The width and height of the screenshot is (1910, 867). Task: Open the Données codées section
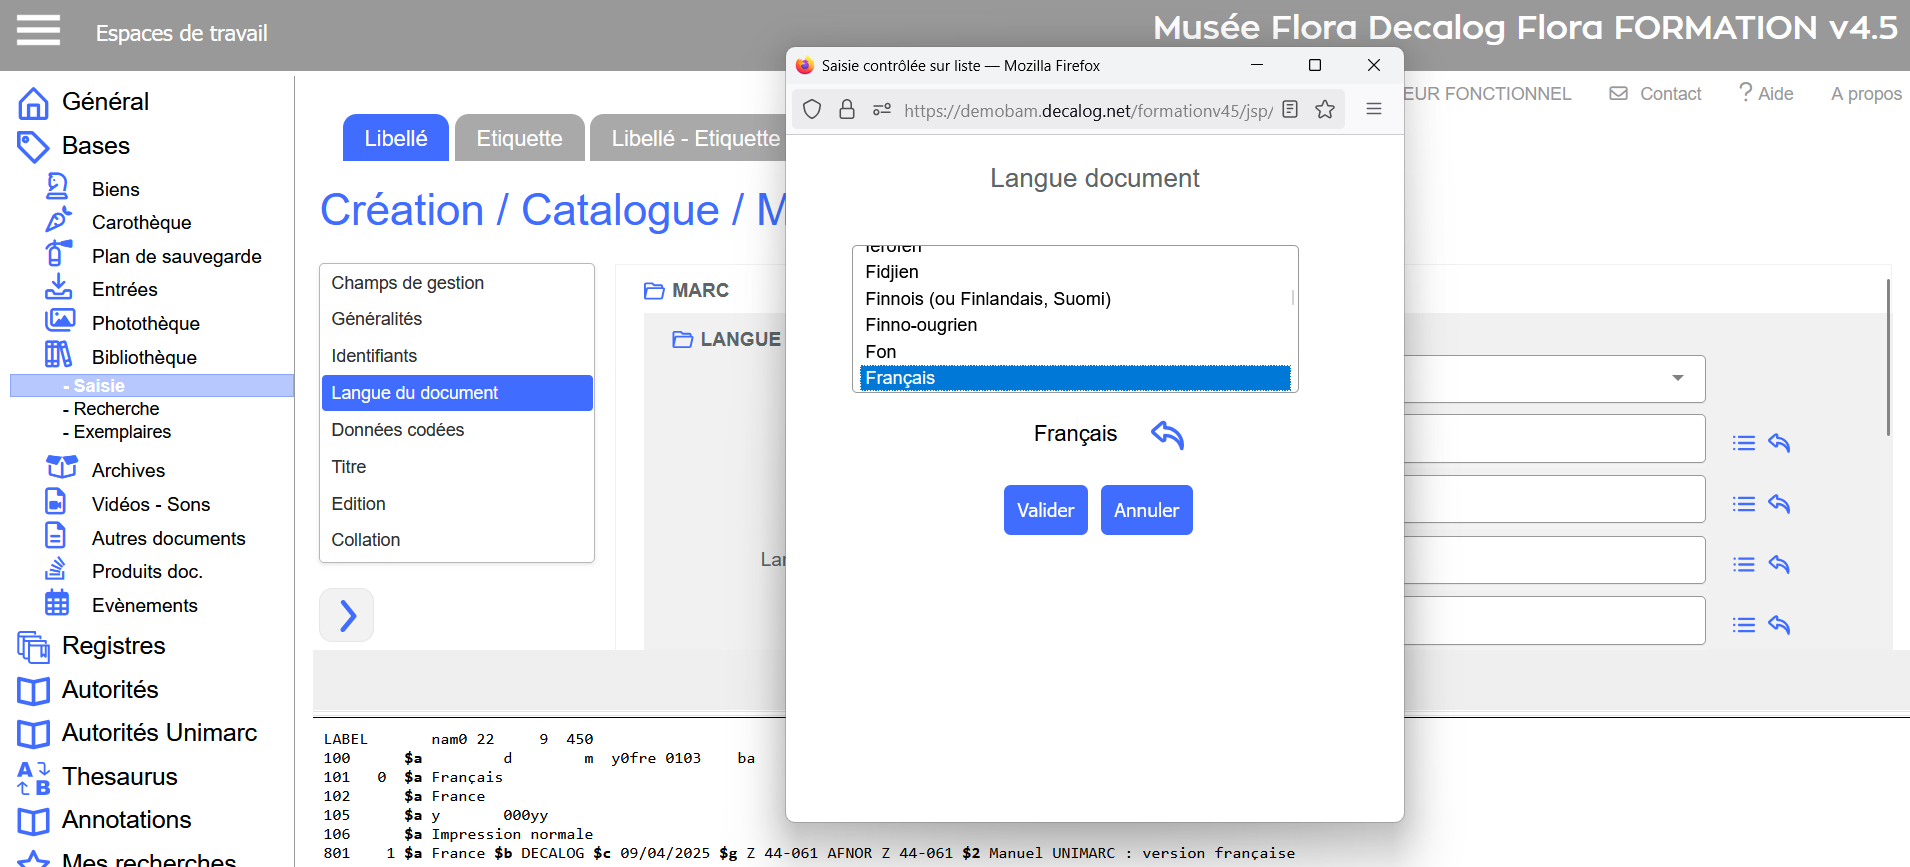click(397, 430)
